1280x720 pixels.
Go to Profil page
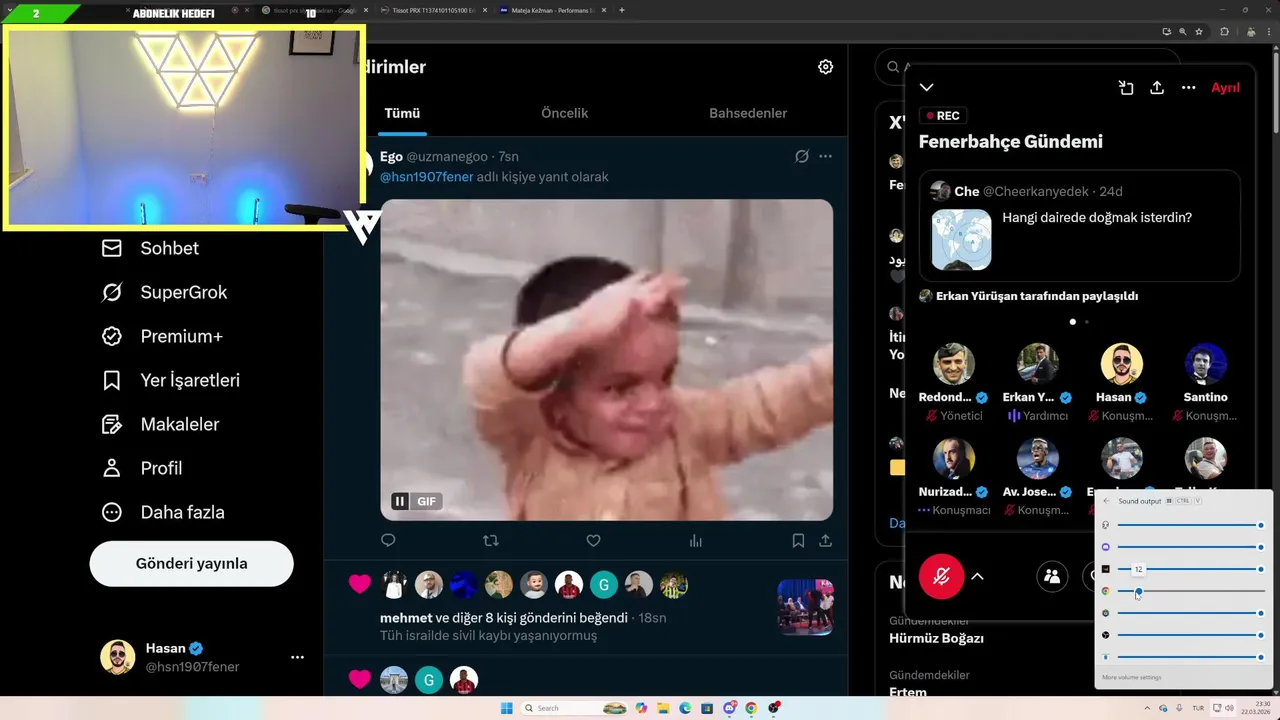[x=142, y=468]
